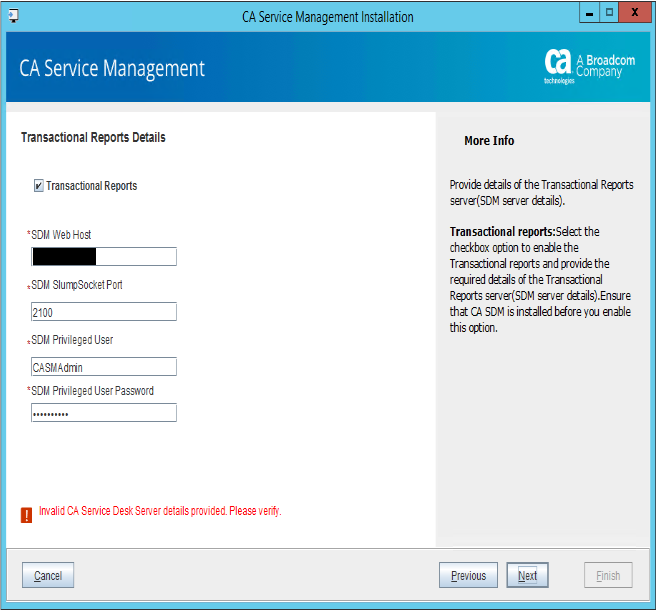Click the installer window icon in title bar
Image resolution: width=658 pixels, height=610 pixels.
click(13, 16)
